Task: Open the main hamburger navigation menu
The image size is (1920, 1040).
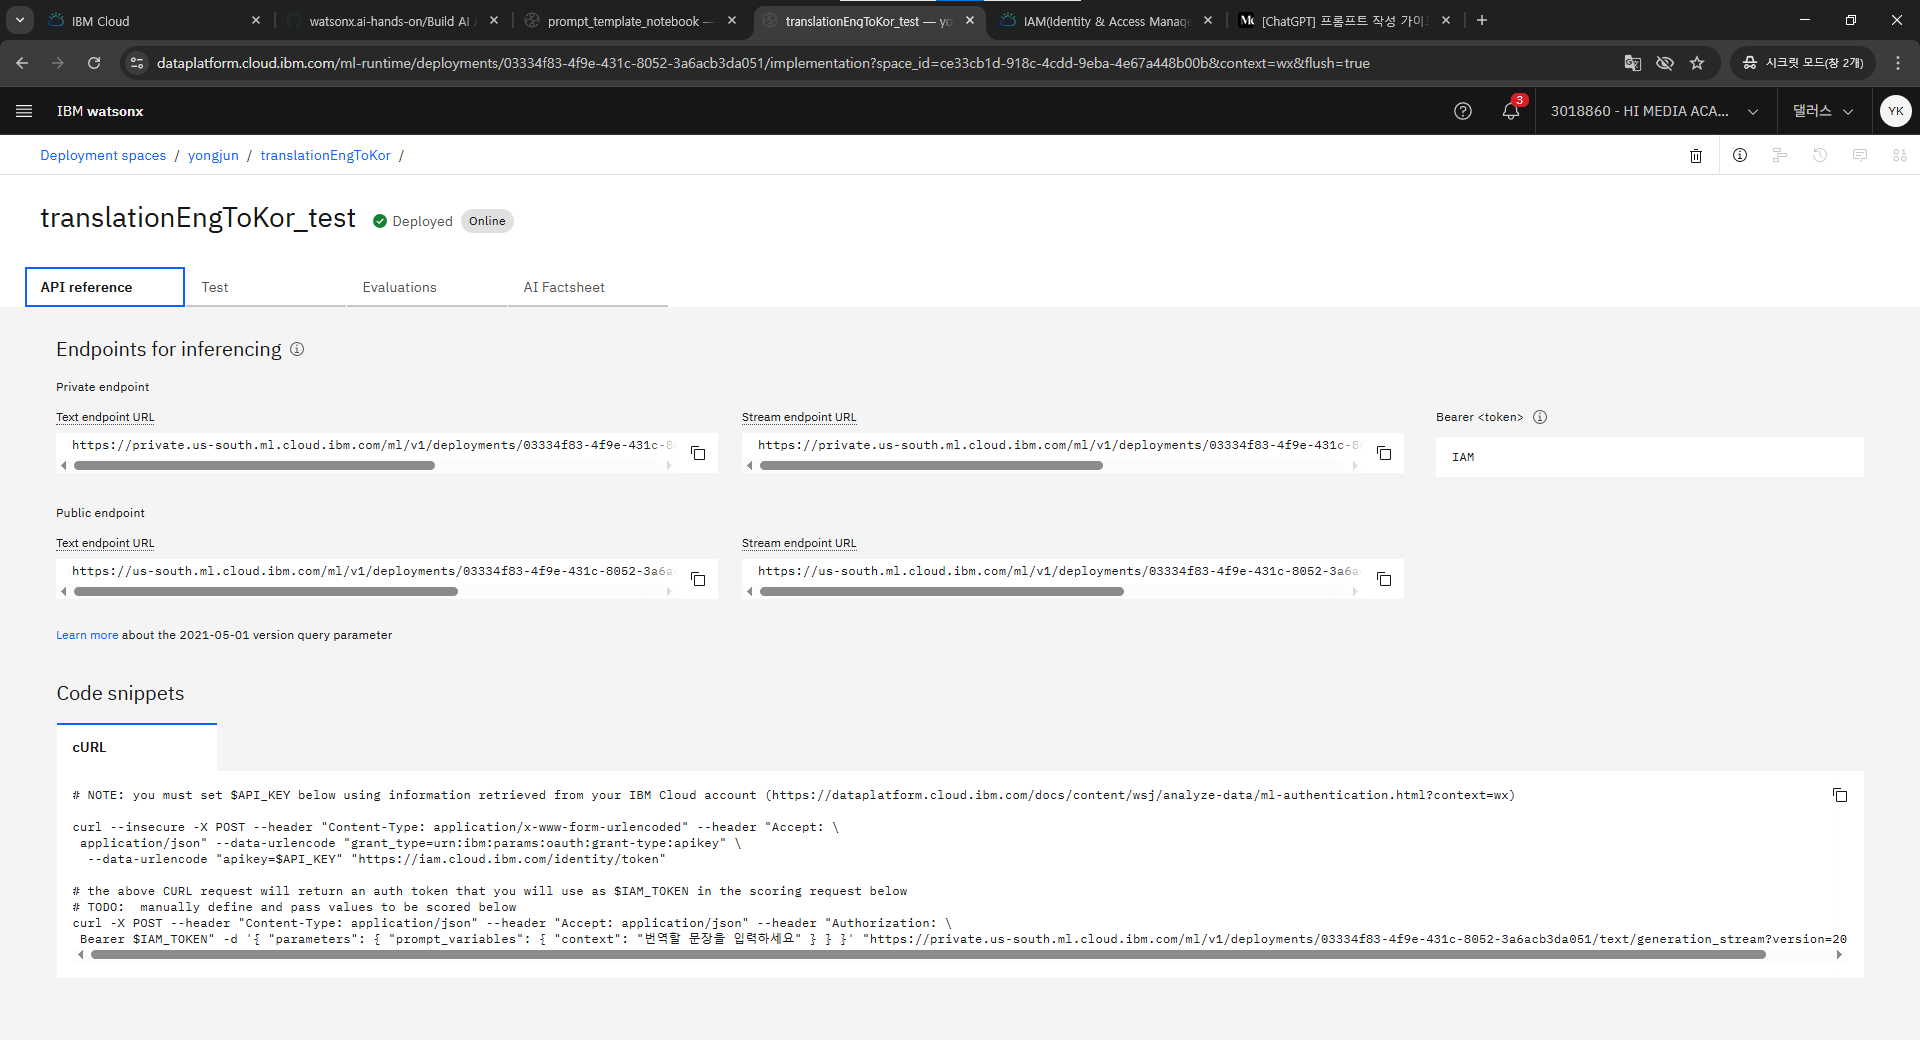Action: tap(24, 111)
